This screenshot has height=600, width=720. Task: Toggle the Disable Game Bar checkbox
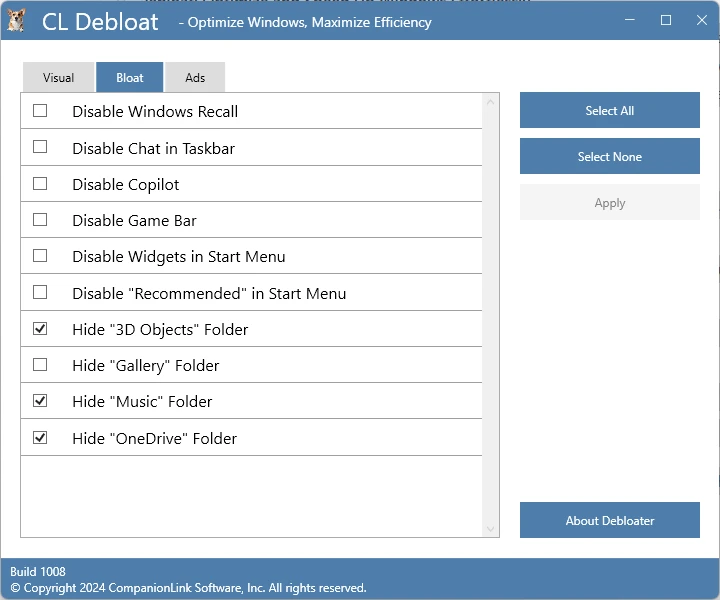(40, 220)
